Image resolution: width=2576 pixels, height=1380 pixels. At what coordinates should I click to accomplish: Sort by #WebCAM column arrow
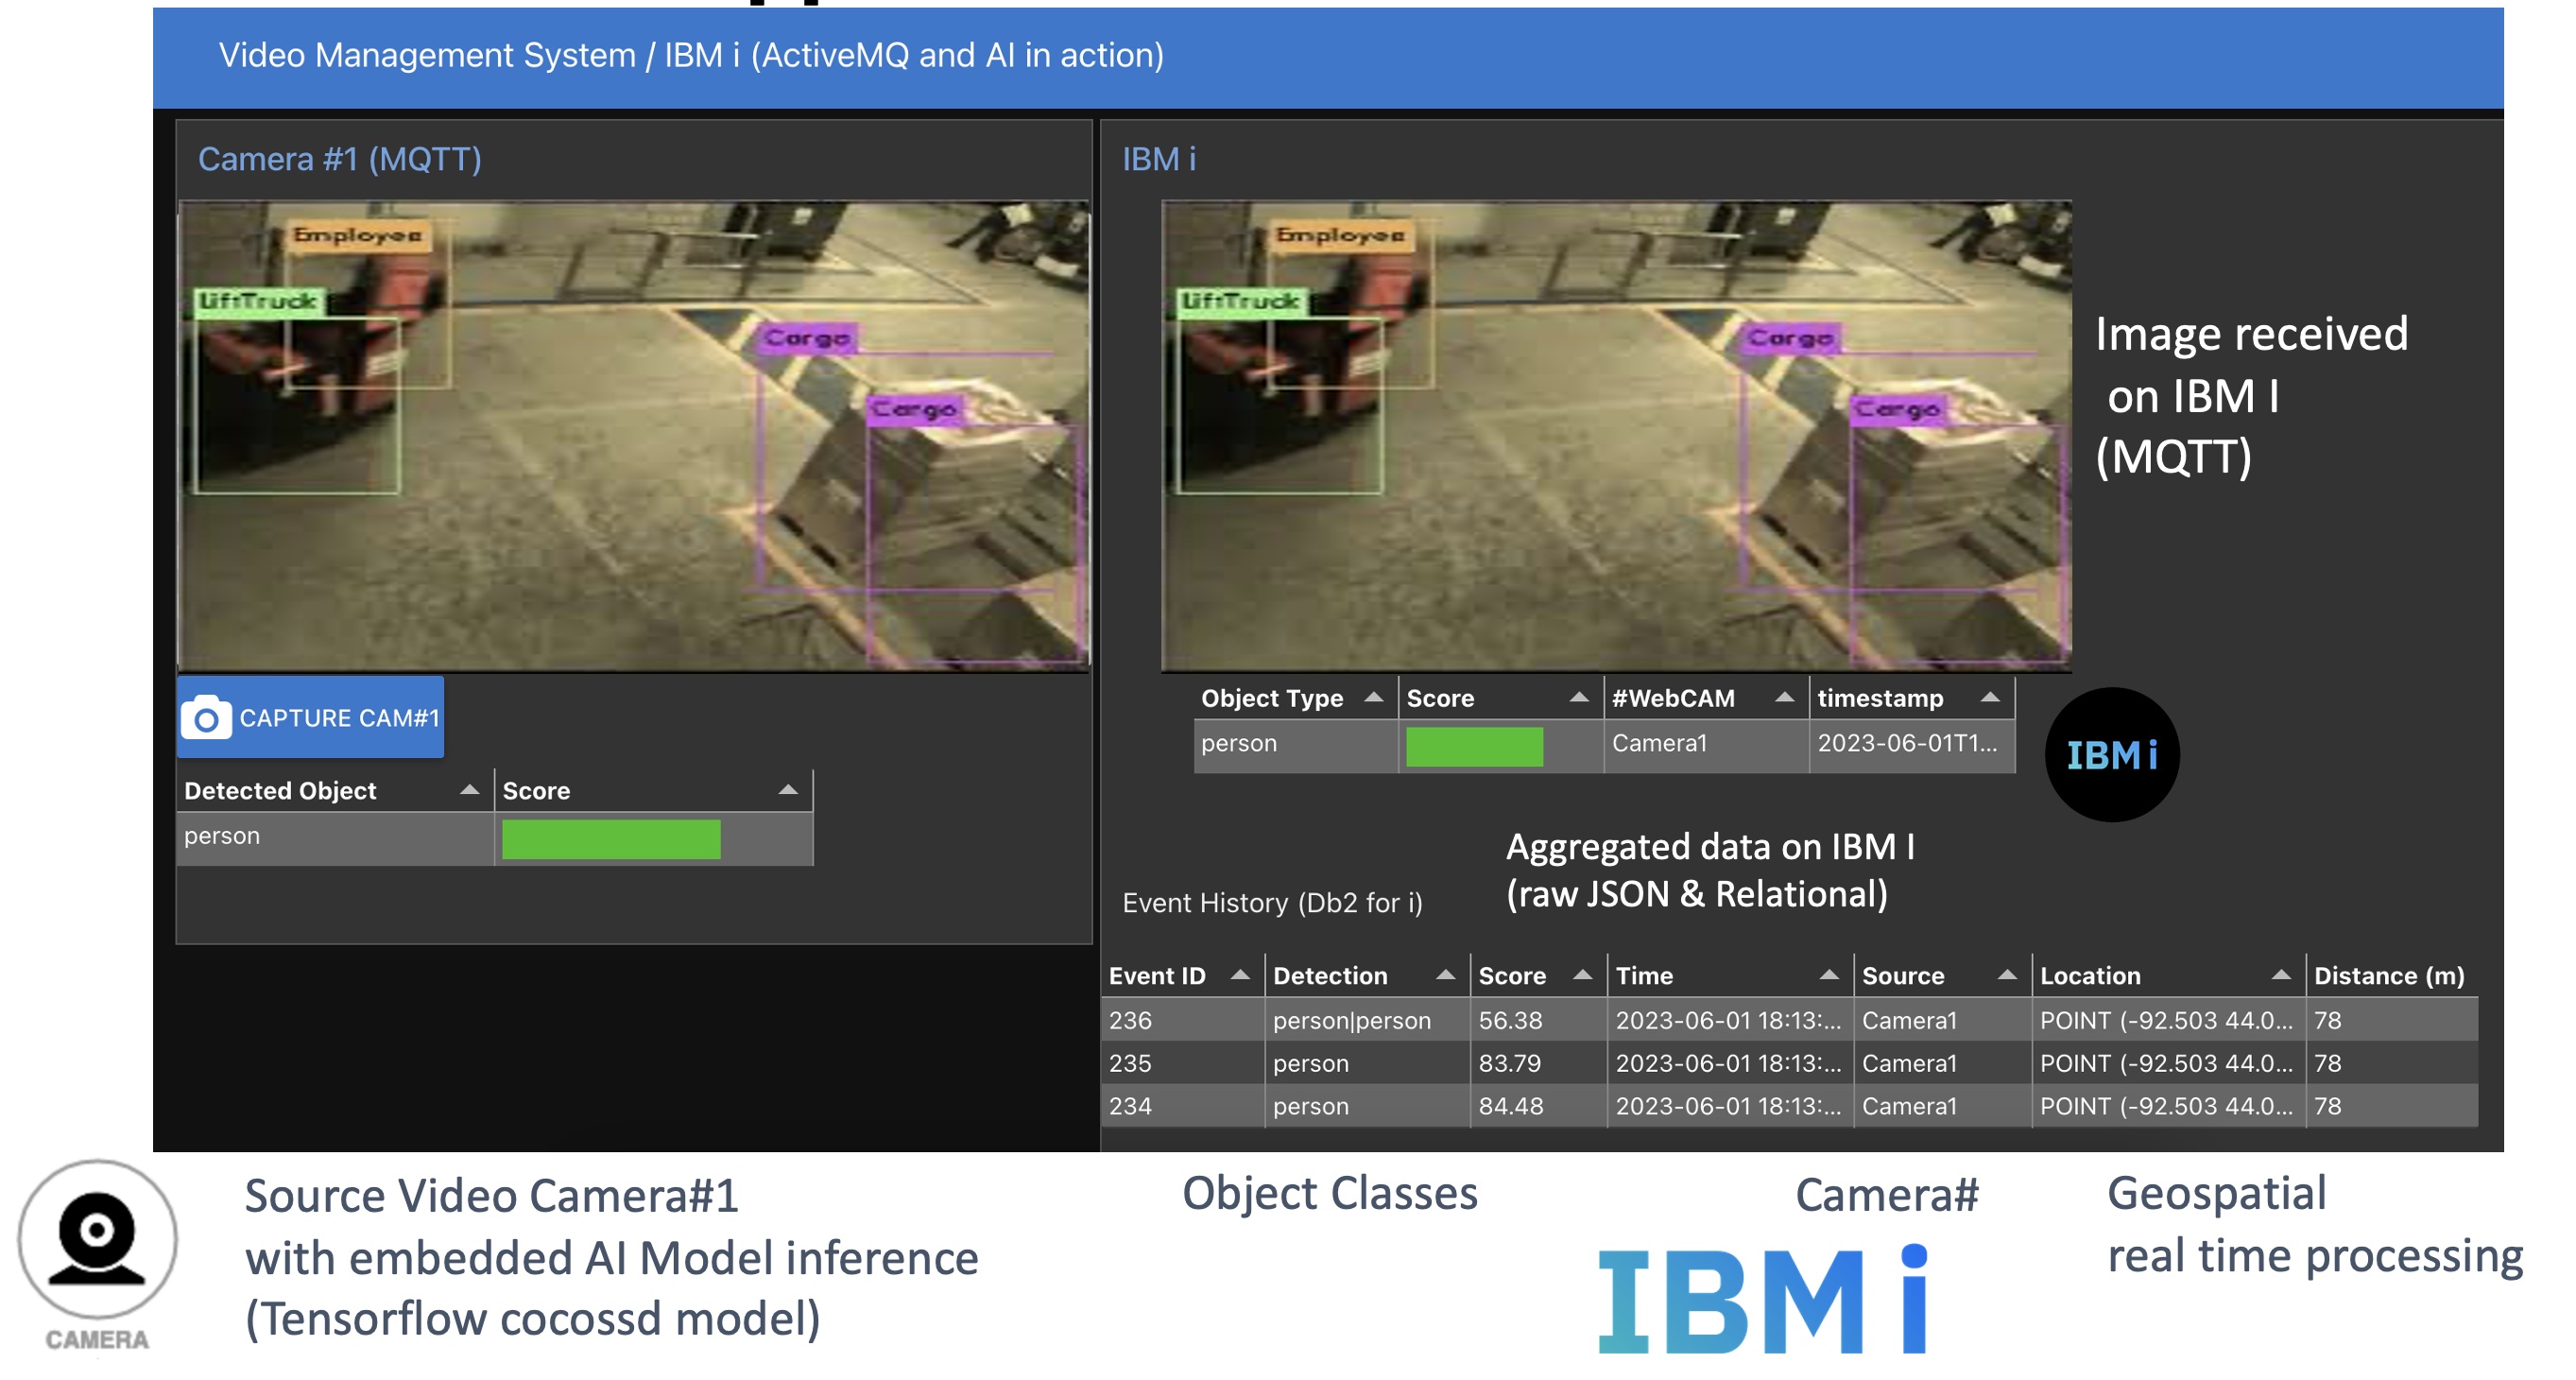coord(1785,697)
